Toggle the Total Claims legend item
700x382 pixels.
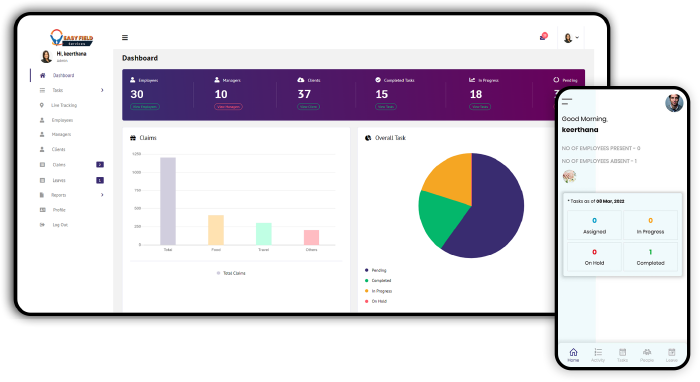231,273
